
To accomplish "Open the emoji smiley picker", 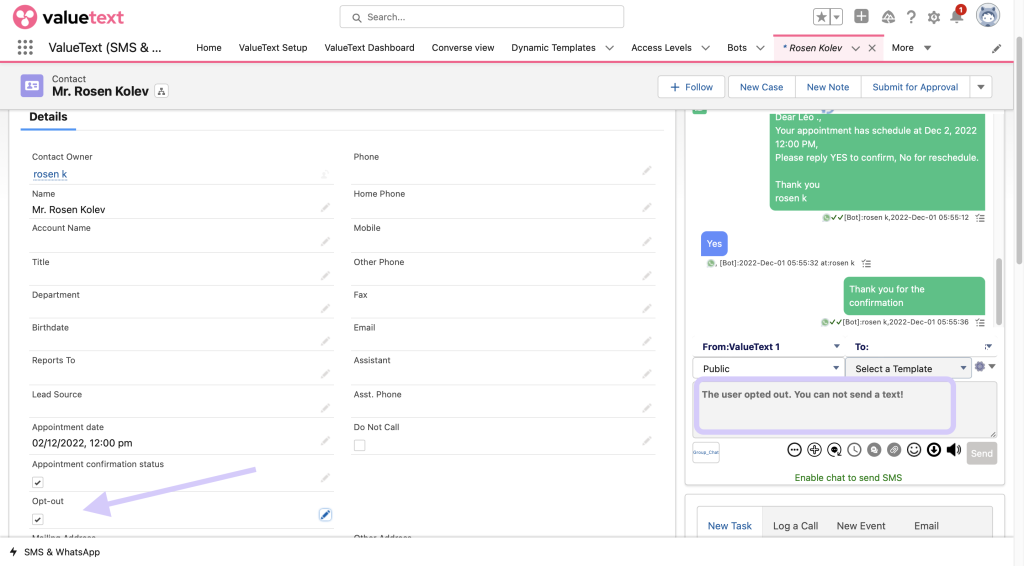I will (x=914, y=450).
